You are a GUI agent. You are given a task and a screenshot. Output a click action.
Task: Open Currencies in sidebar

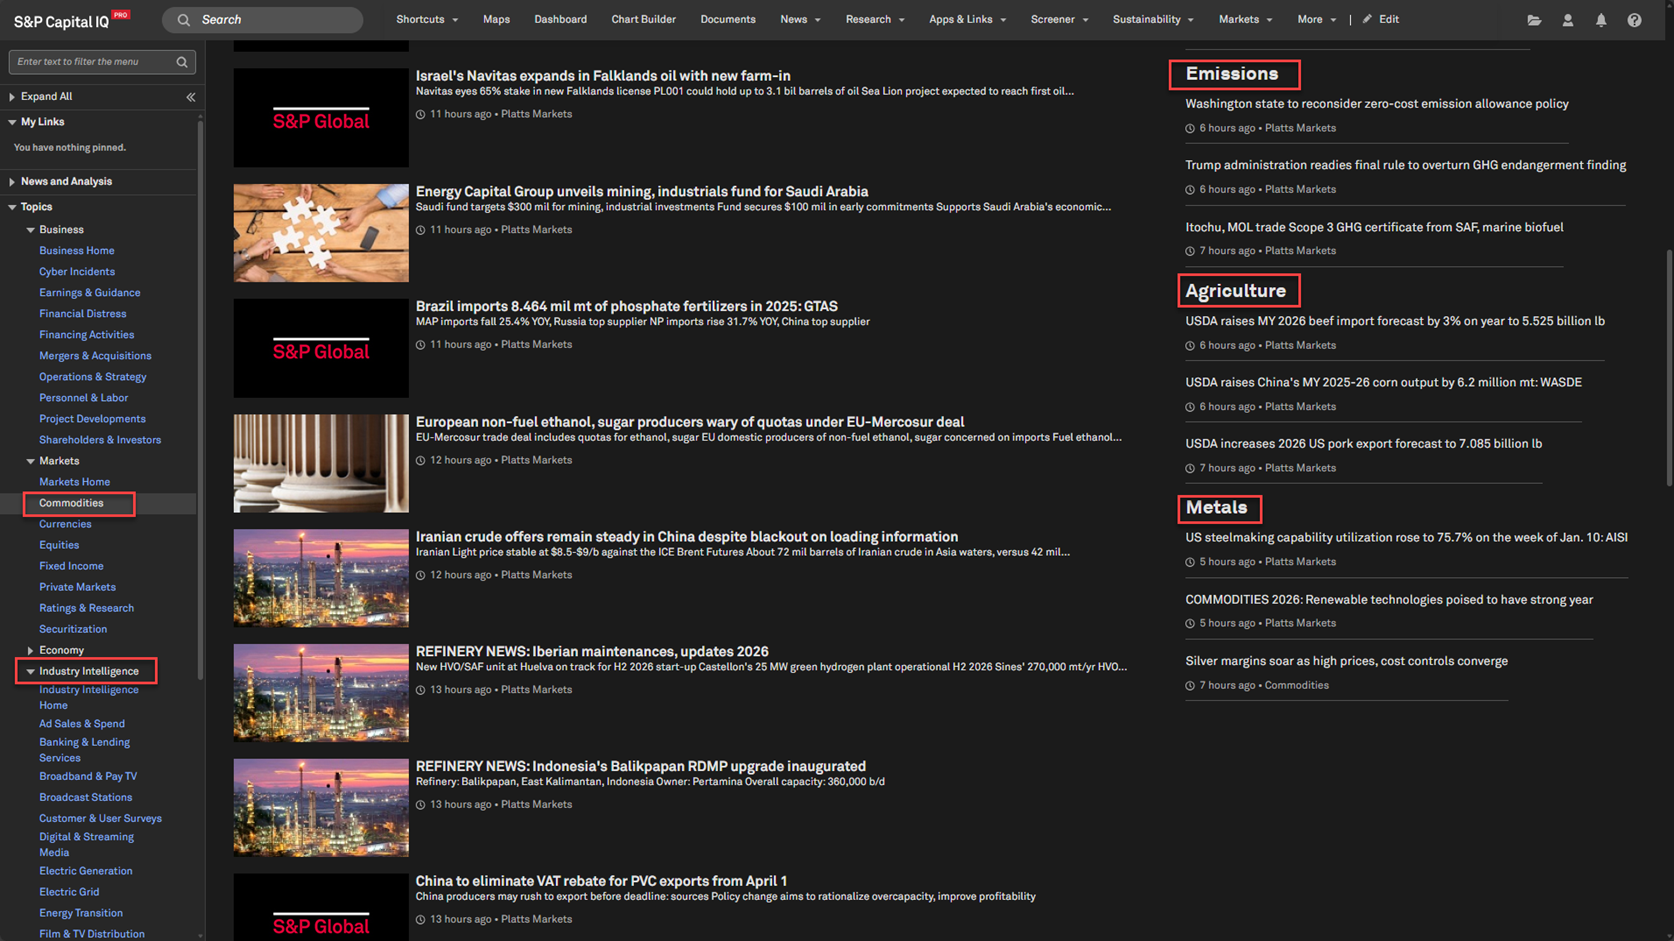click(65, 524)
